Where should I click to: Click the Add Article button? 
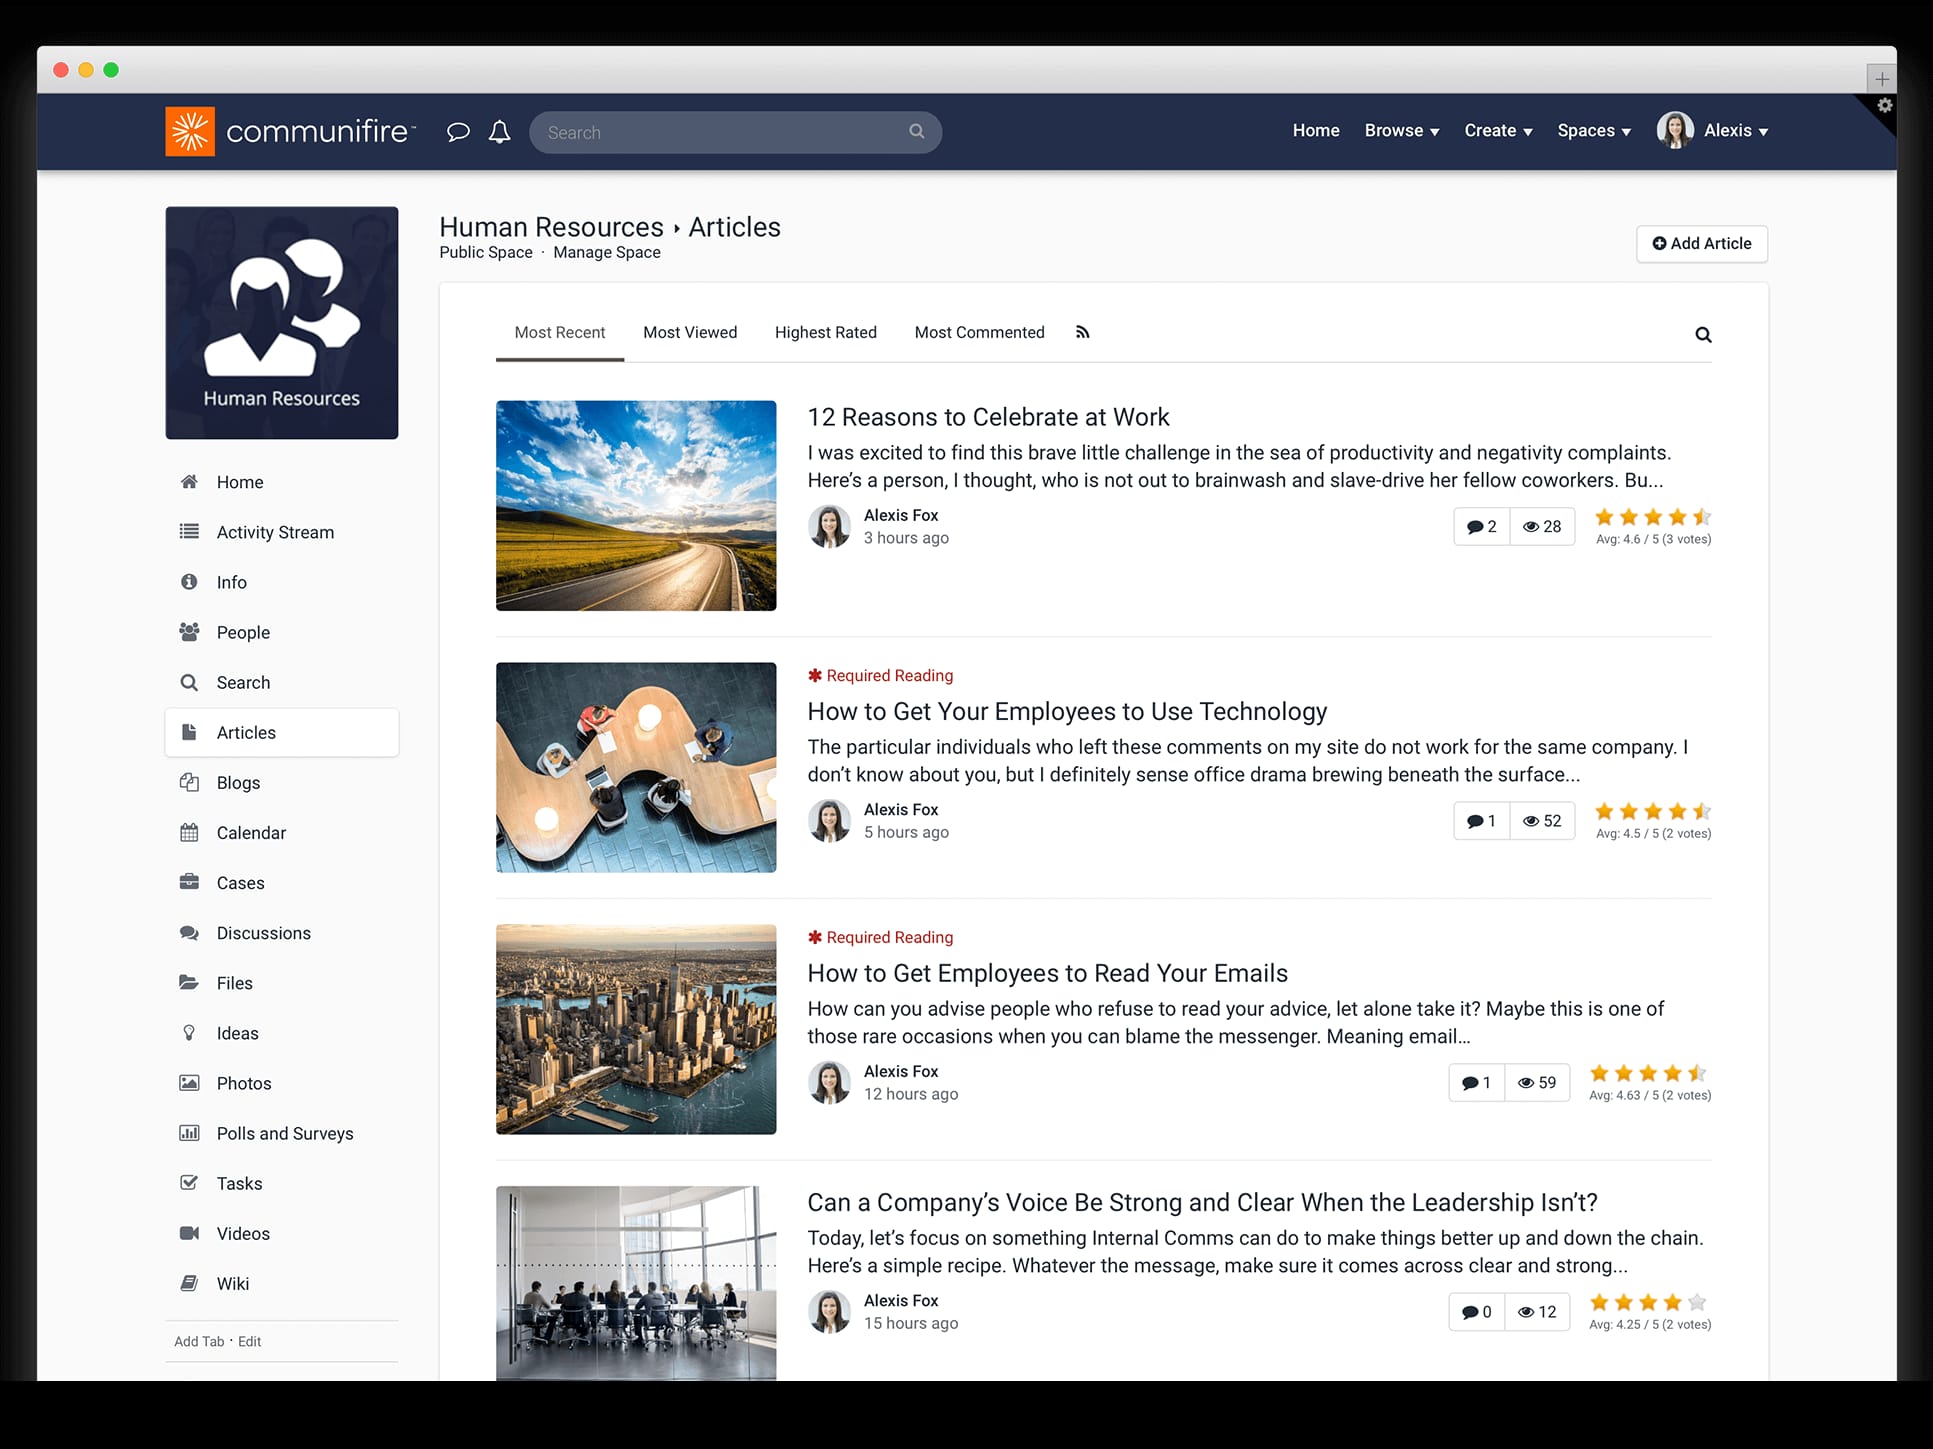[x=1701, y=243]
